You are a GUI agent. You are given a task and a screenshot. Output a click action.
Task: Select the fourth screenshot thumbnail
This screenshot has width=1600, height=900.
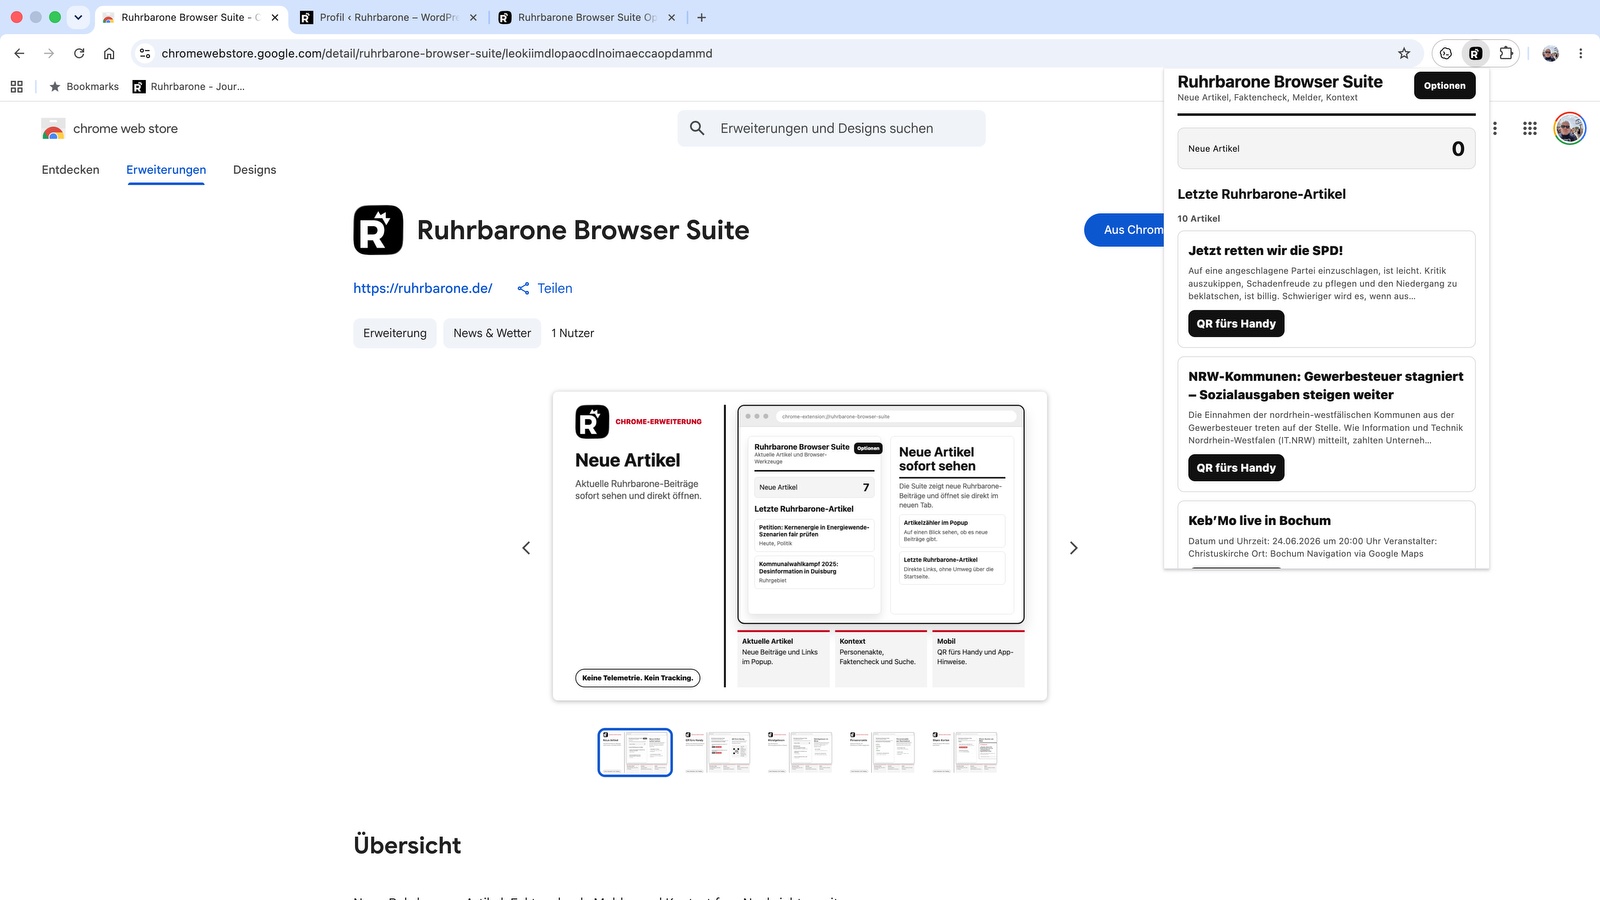[x=882, y=752]
